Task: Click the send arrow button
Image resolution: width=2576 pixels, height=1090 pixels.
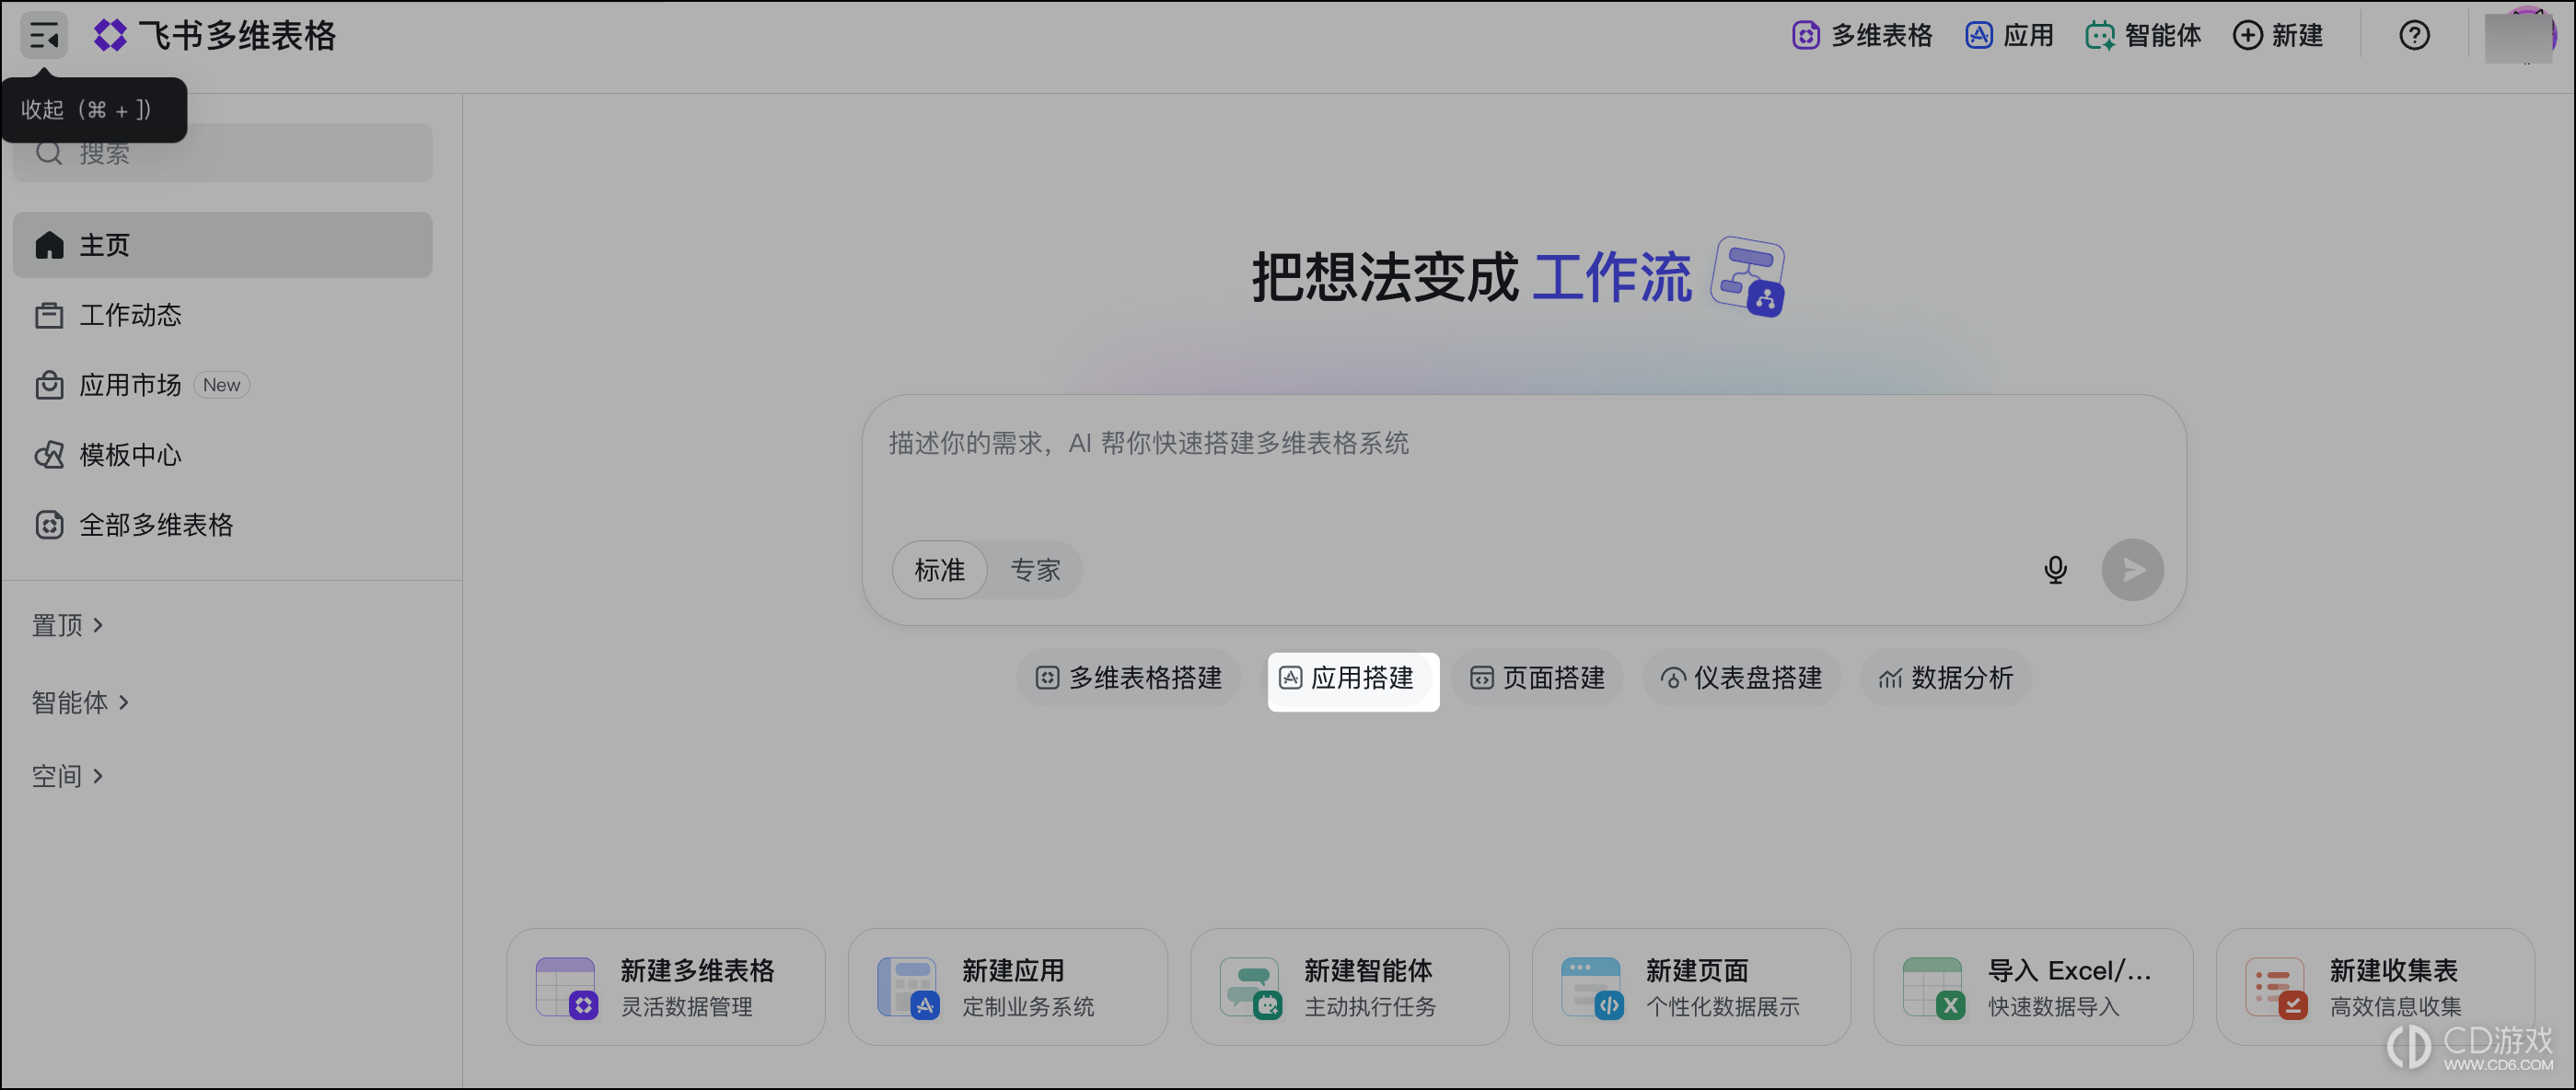Action: [x=2132, y=570]
